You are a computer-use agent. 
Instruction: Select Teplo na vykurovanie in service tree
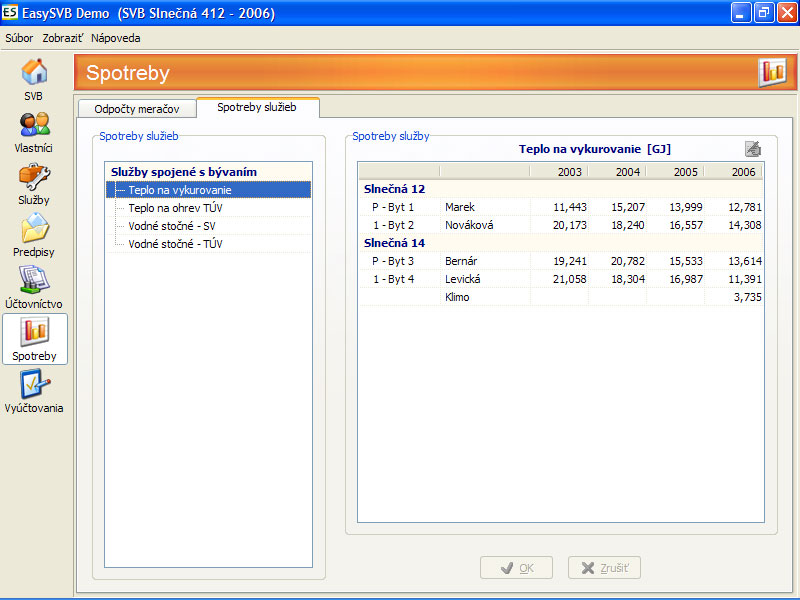pyautogui.click(x=209, y=190)
